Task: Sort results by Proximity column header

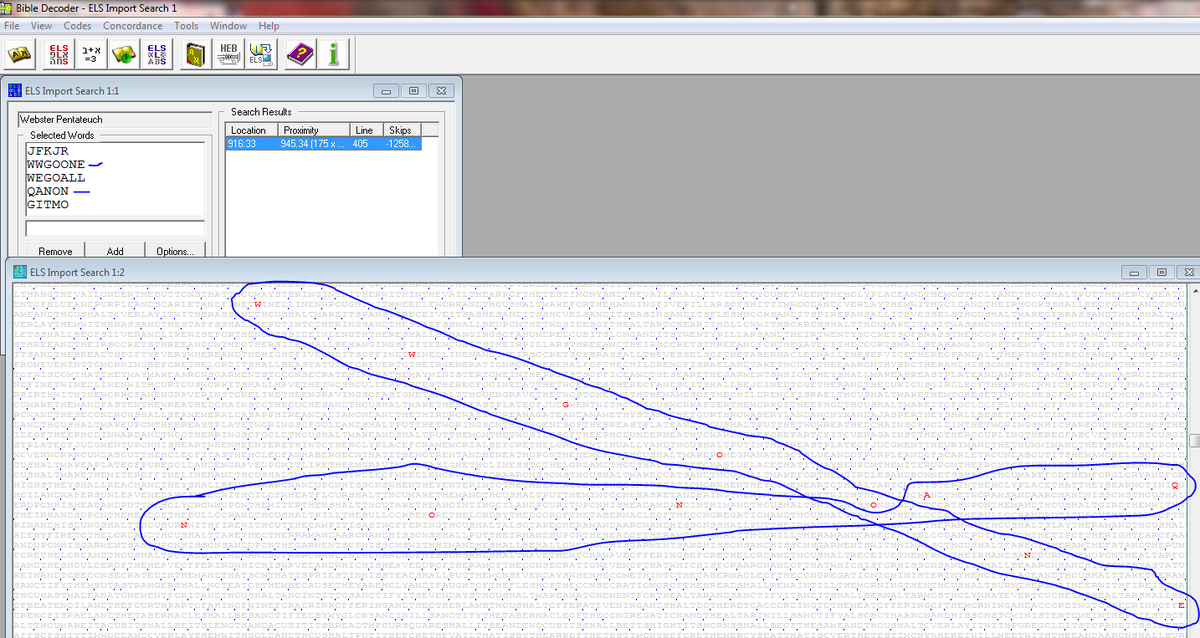Action: click(315, 130)
